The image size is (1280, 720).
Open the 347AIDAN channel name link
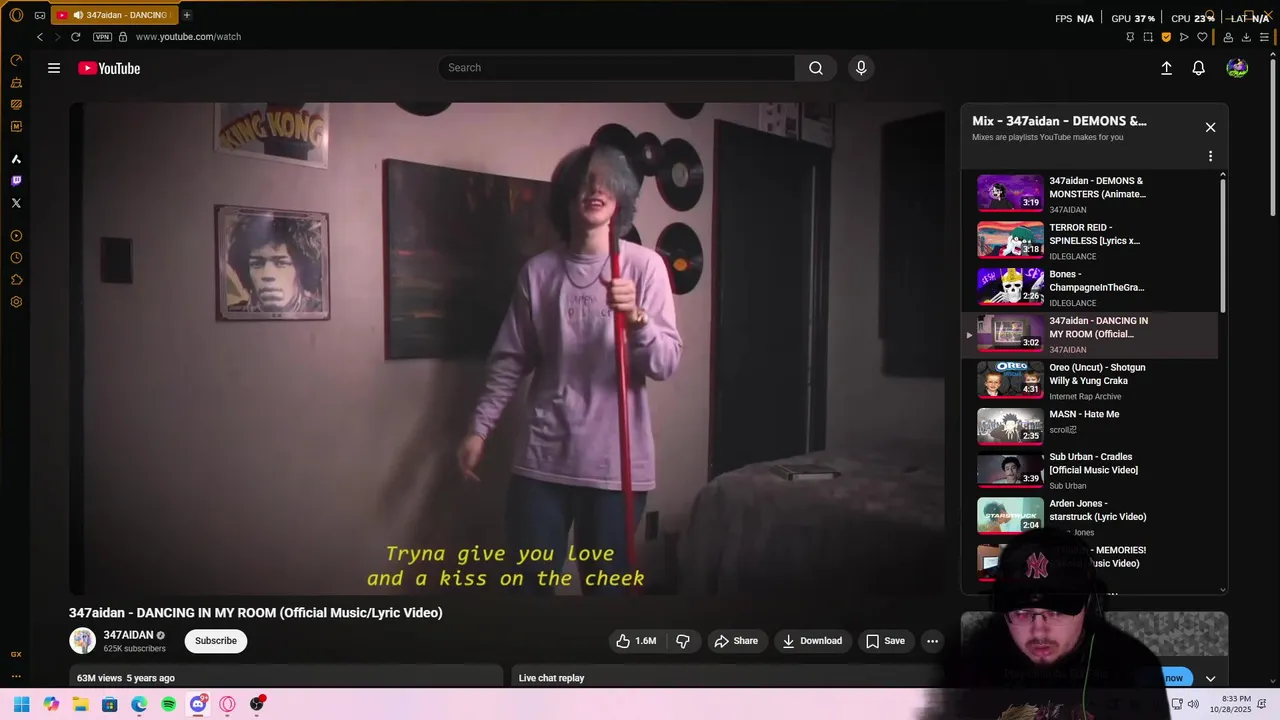point(128,635)
